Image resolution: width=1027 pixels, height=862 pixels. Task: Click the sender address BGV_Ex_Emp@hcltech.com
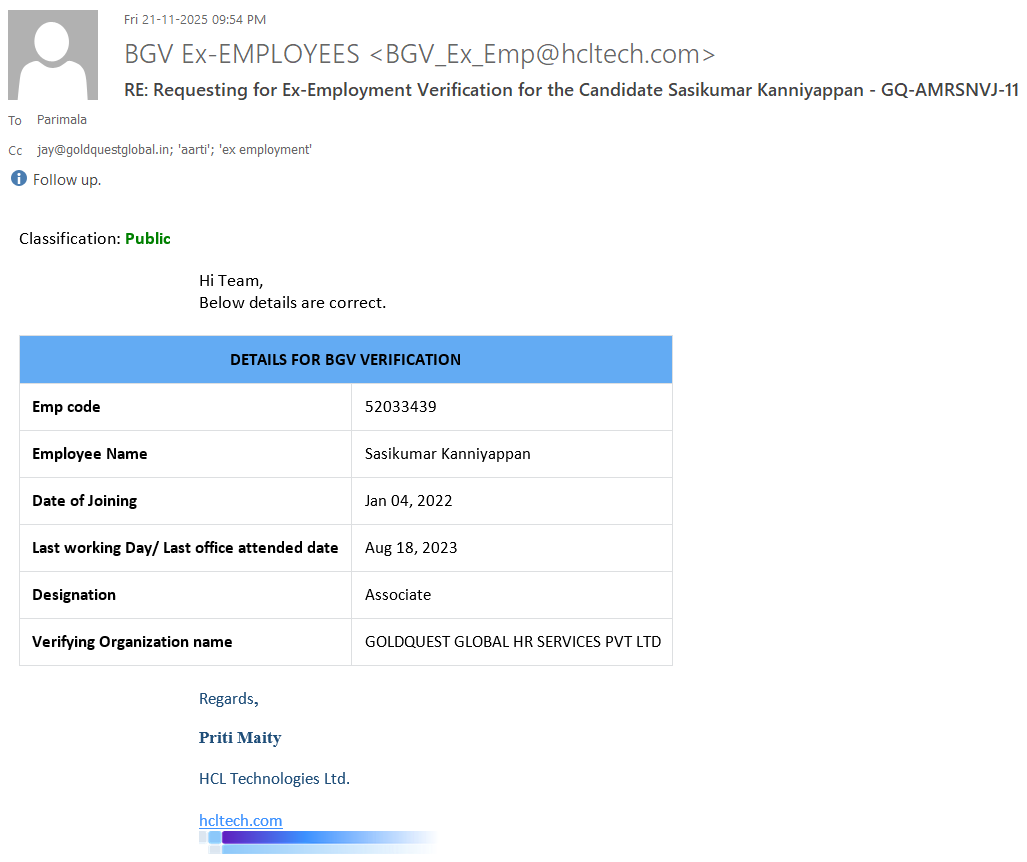point(549,54)
